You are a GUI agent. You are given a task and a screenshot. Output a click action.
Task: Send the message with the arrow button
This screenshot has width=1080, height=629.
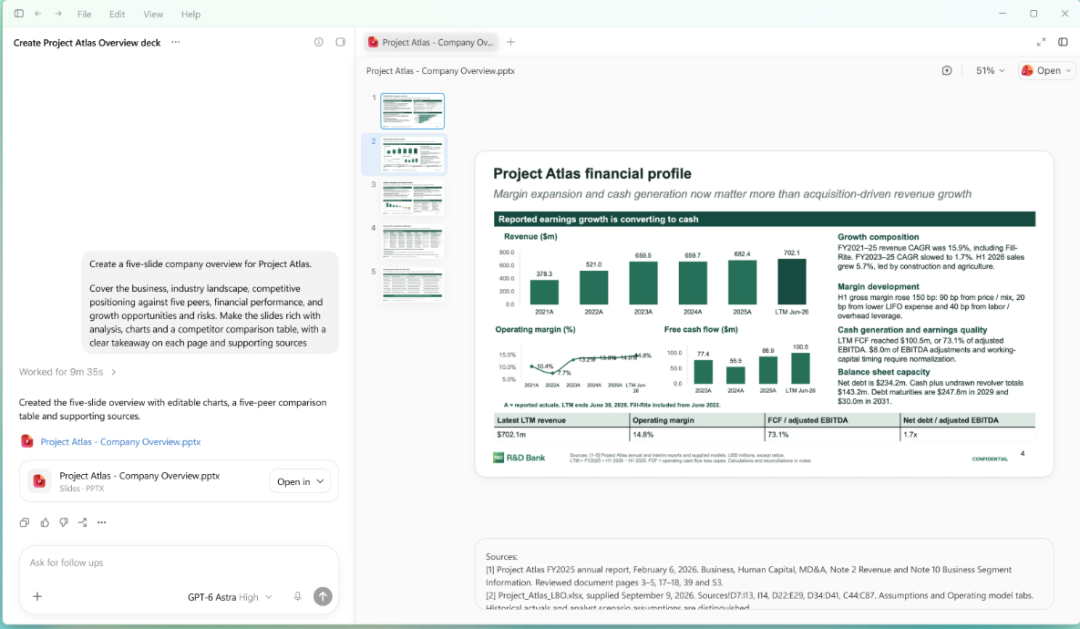point(322,597)
